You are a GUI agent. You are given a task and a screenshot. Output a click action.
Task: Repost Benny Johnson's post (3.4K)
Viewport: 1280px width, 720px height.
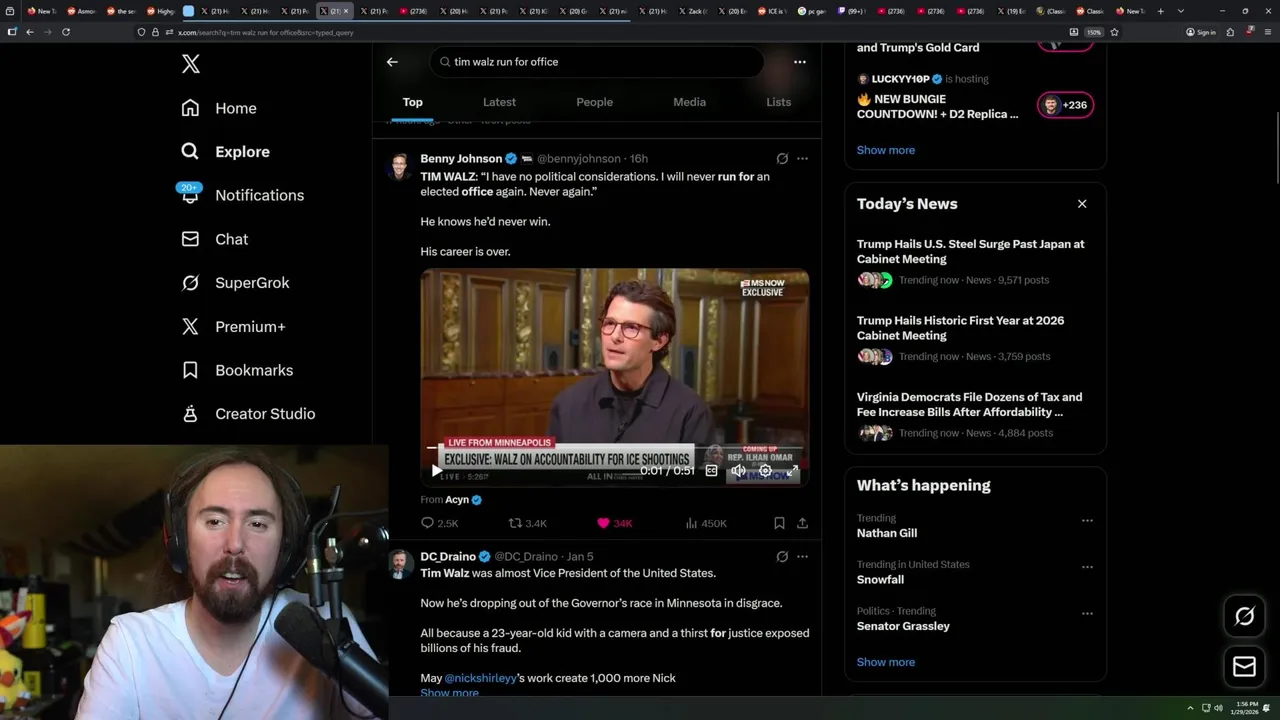[527, 523]
